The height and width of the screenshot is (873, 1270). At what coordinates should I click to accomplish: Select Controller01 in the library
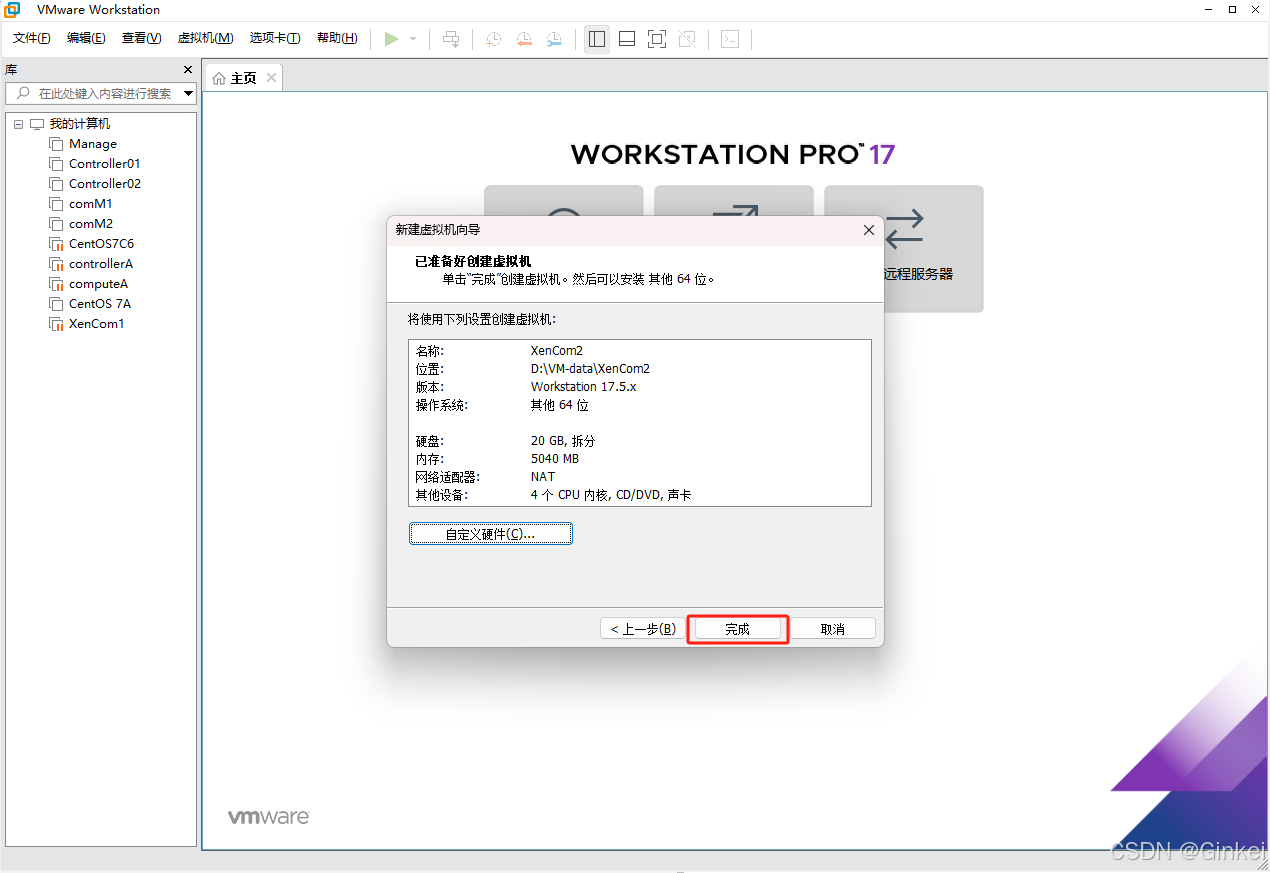(105, 164)
